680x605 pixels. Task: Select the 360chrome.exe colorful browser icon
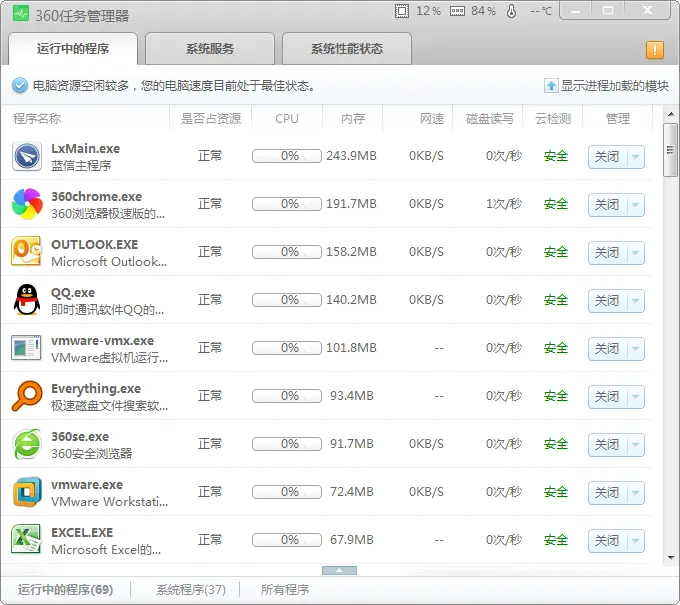[x=26, y=204]
